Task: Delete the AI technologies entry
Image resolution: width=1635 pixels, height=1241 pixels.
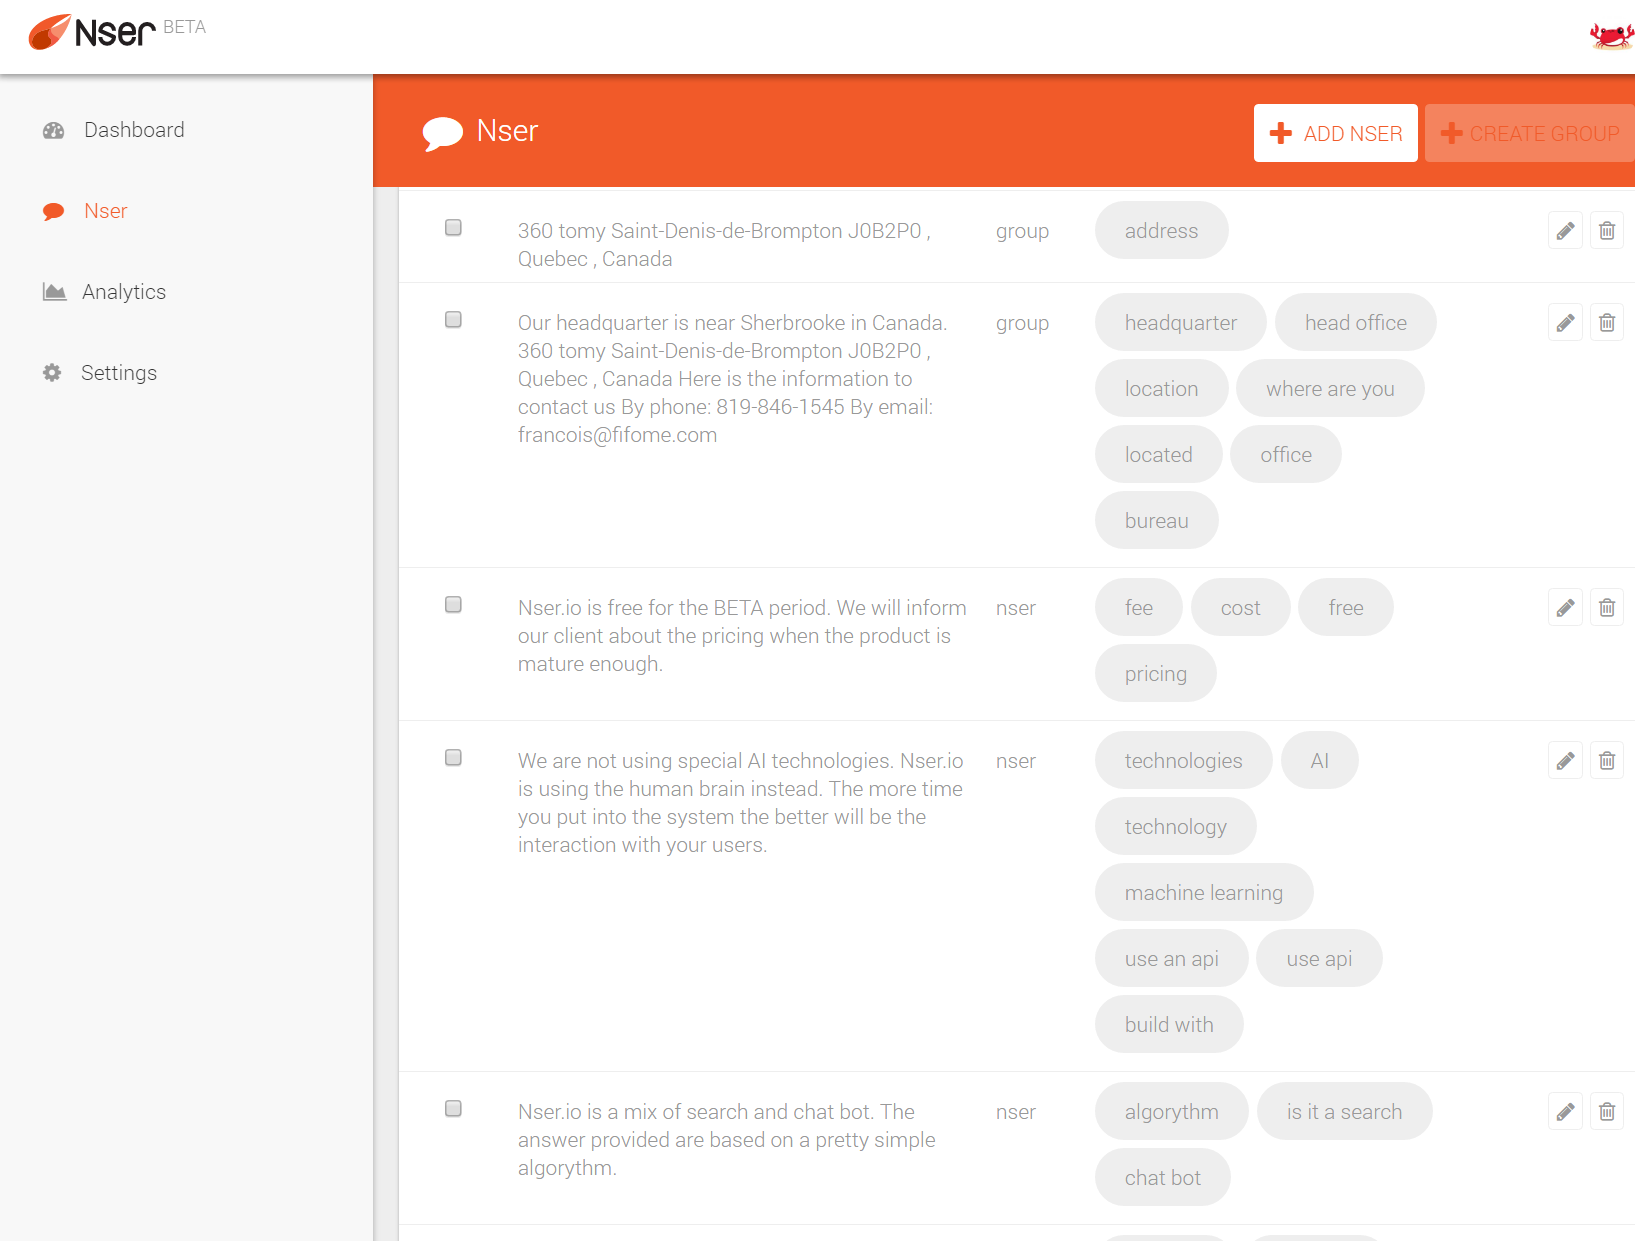Action: click(x=1607, y=761)
